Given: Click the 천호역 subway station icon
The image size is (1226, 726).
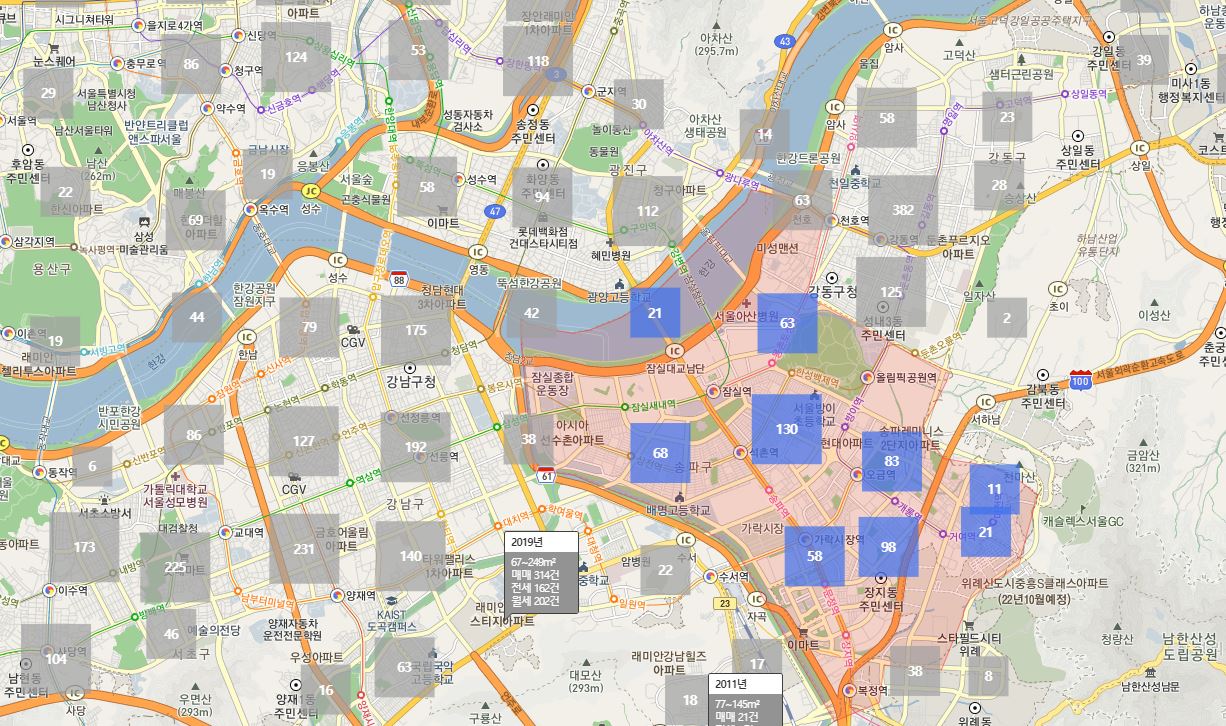Looking at the screenshot, I should (x=832, y=220).
